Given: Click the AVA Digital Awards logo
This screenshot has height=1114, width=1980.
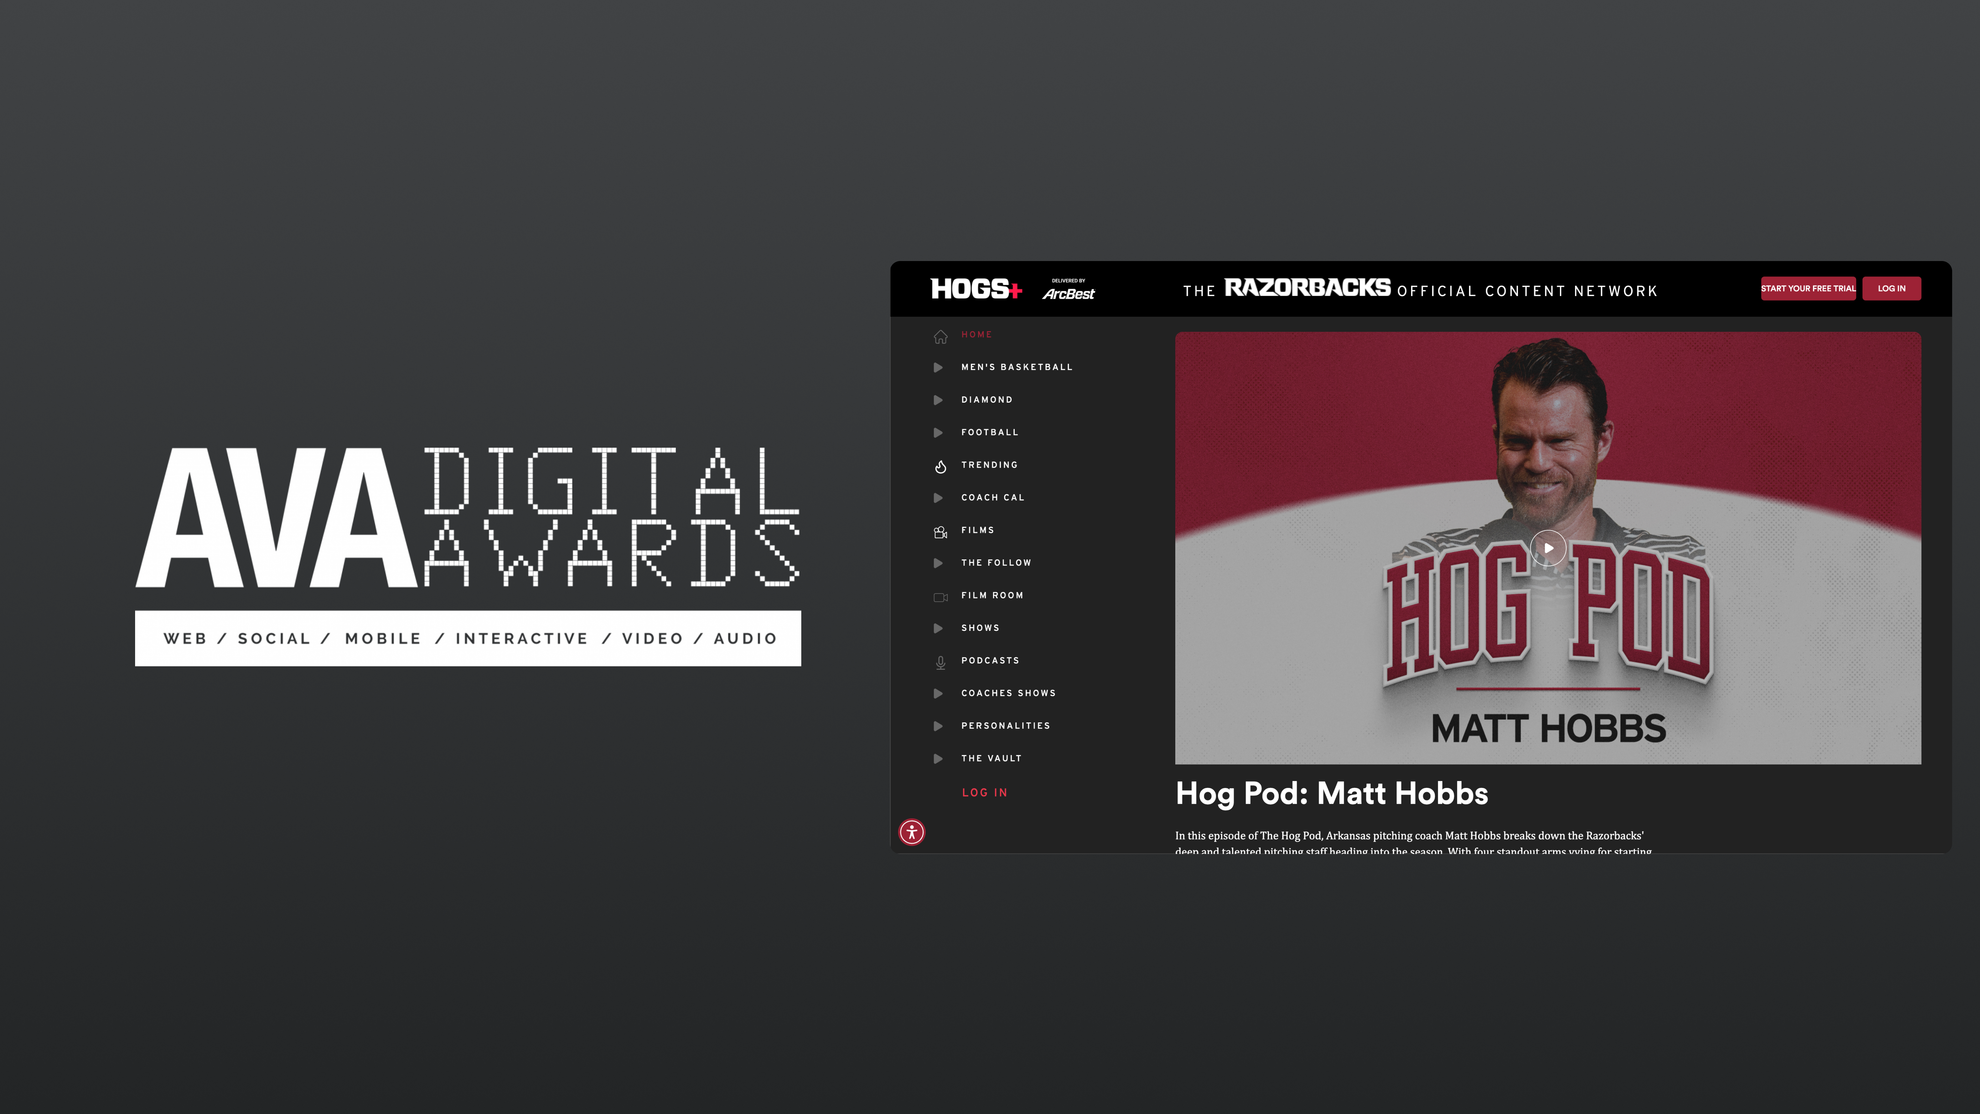Looking at the screenshot, I should pos(468,556).
